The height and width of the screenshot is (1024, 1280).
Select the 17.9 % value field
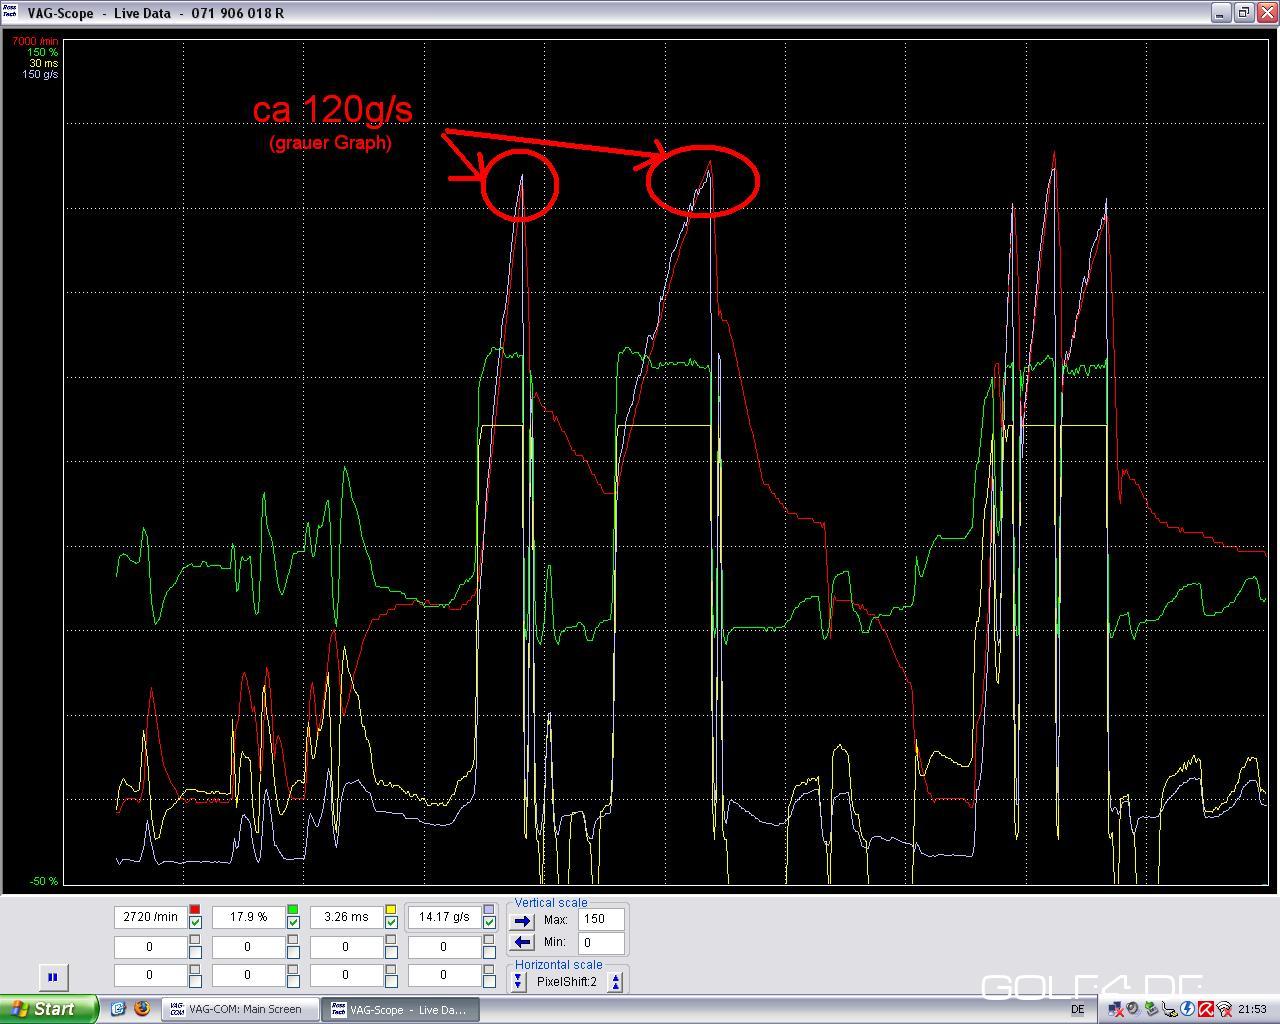point(248,917)
